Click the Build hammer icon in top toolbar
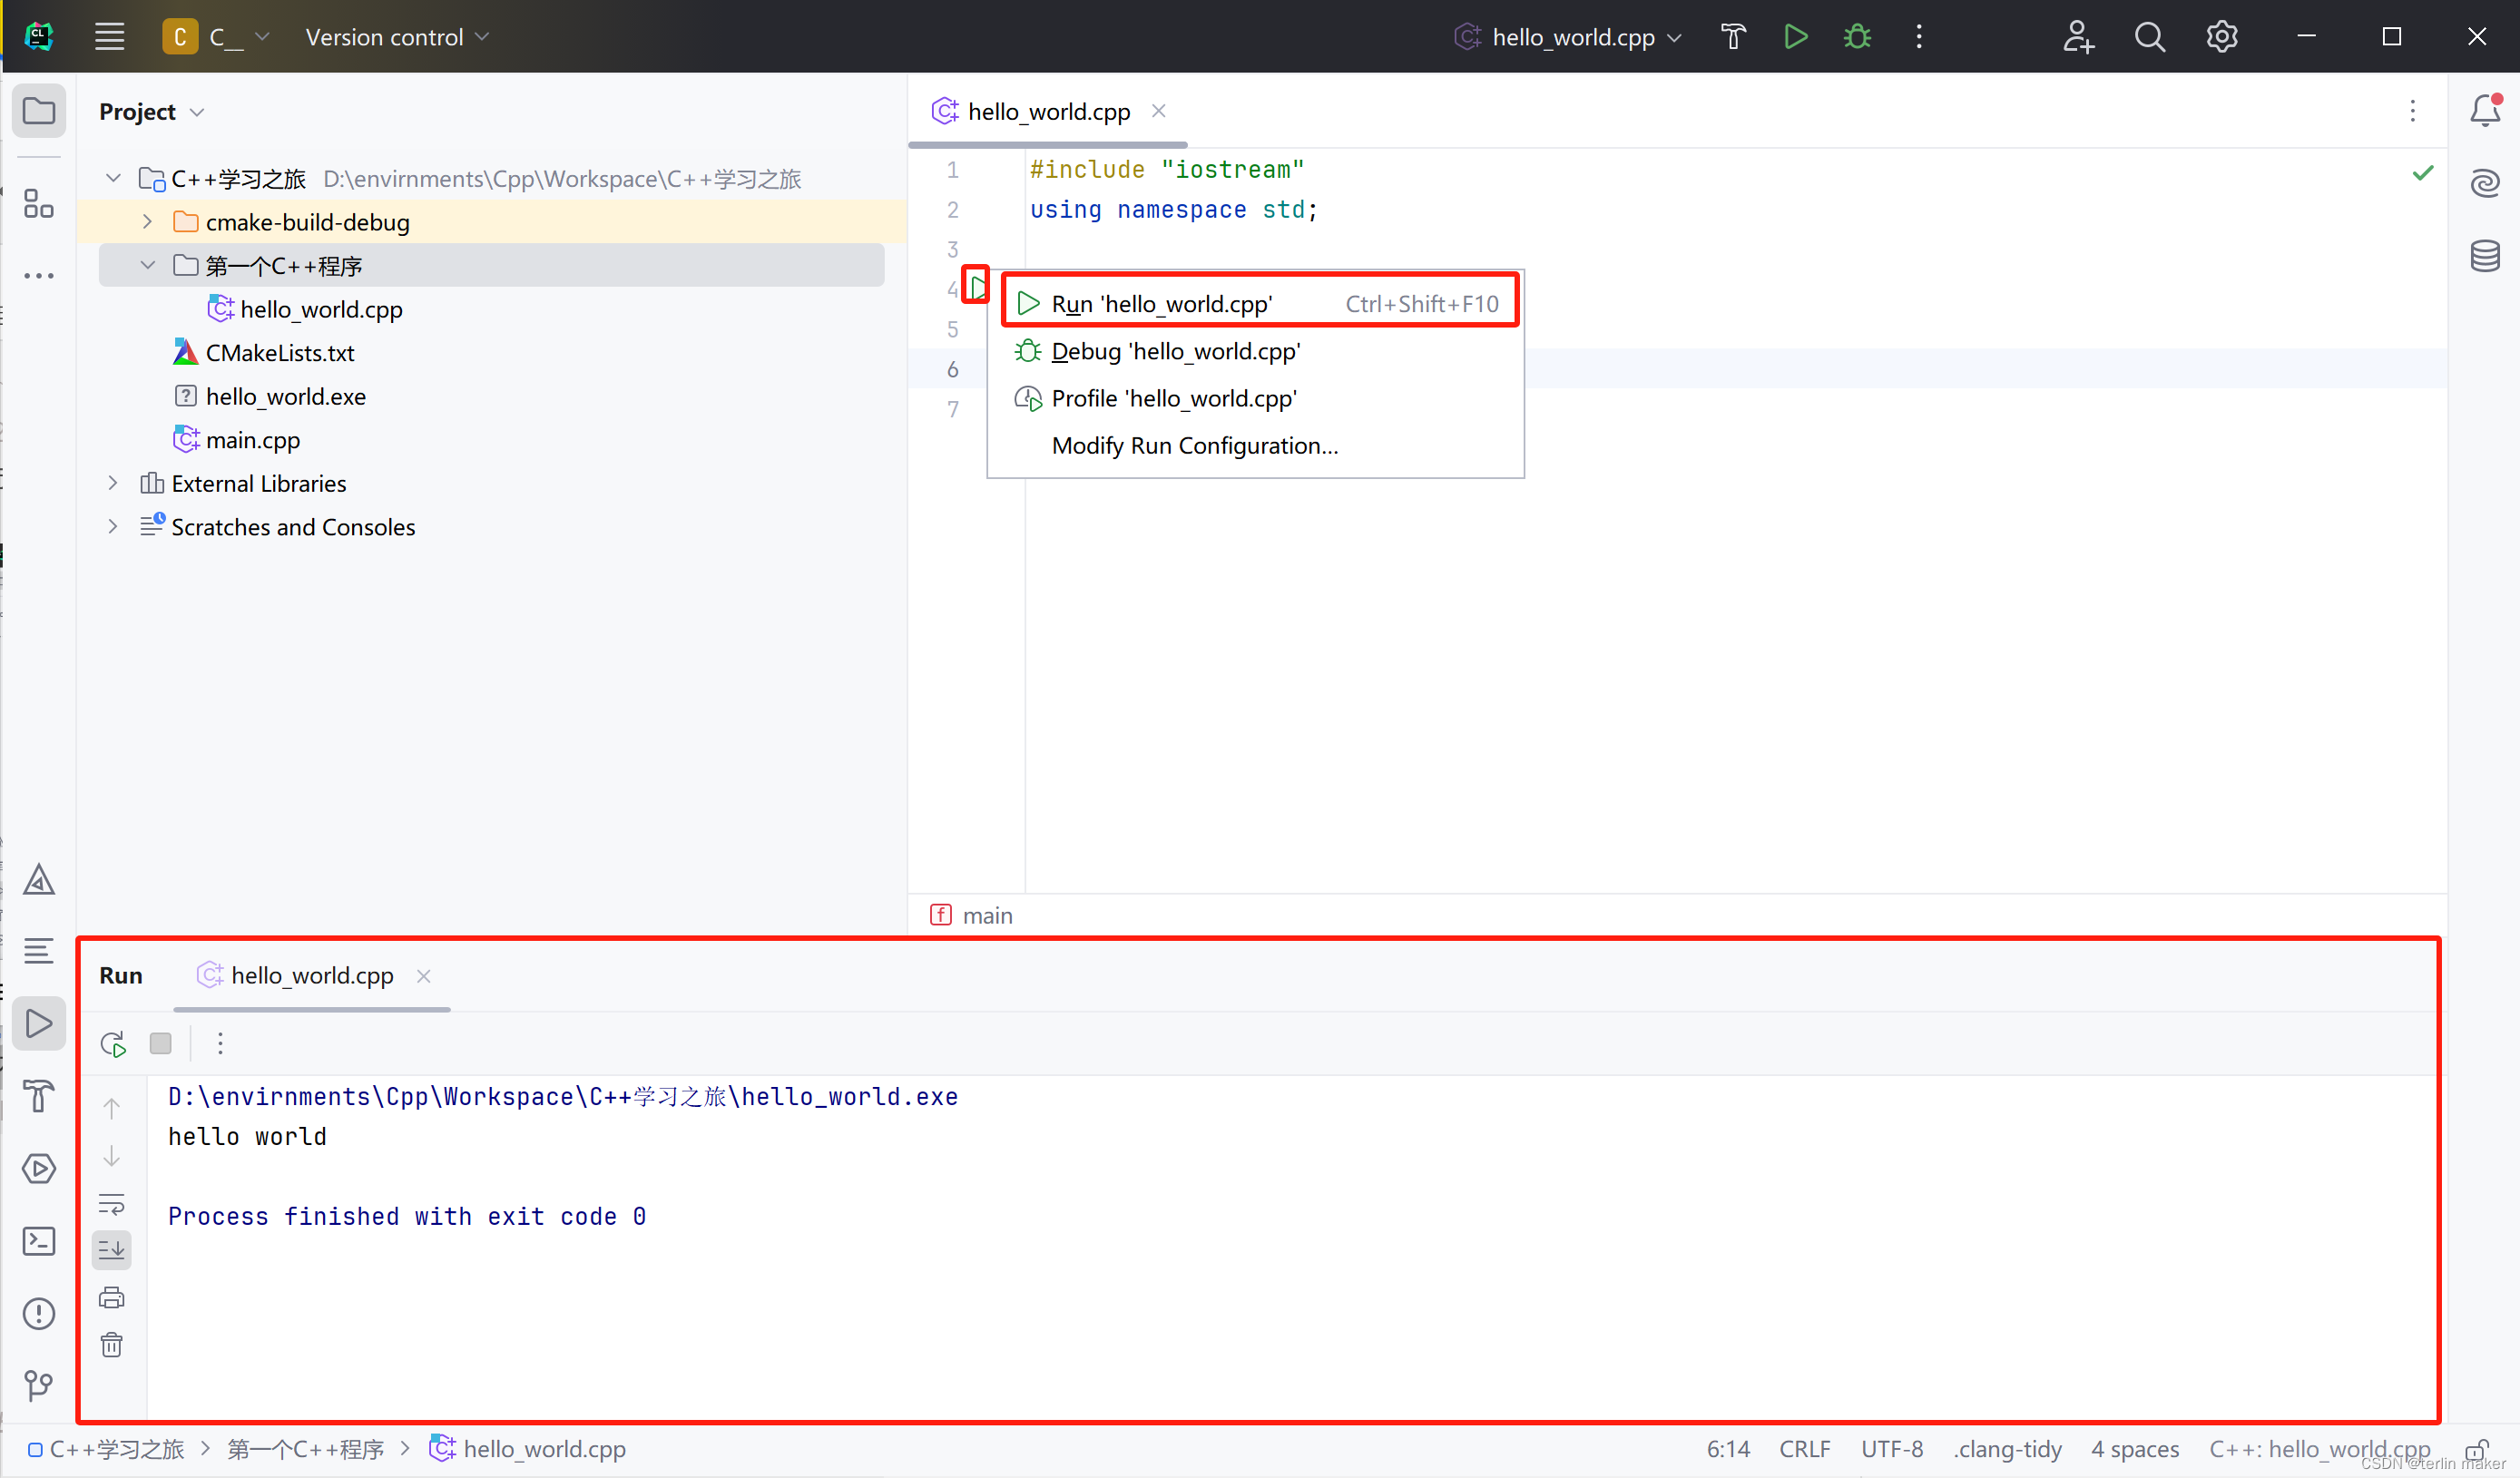The height and width of the screenshot is (1478, 2520). click(x=1733, y=37)
